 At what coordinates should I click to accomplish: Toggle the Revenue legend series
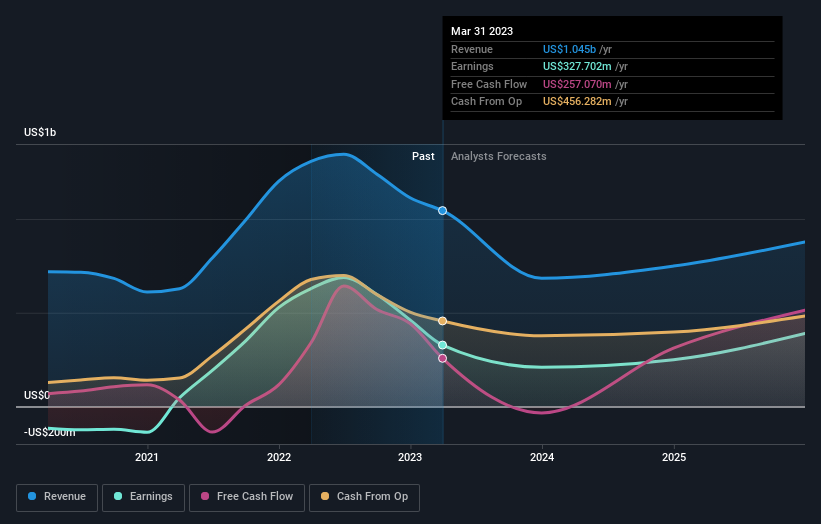[x=57, y=497]
